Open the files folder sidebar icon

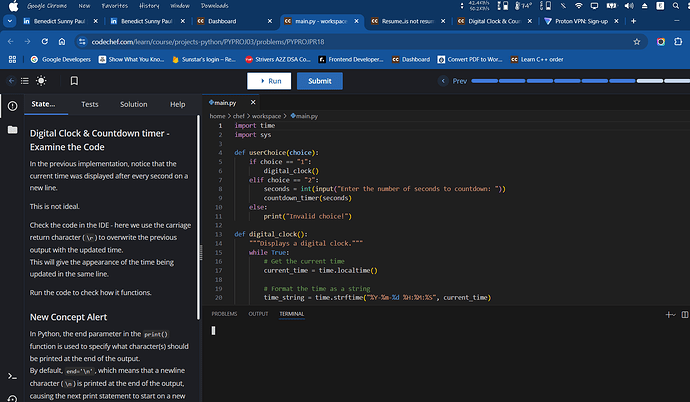(x=12, y=130)
